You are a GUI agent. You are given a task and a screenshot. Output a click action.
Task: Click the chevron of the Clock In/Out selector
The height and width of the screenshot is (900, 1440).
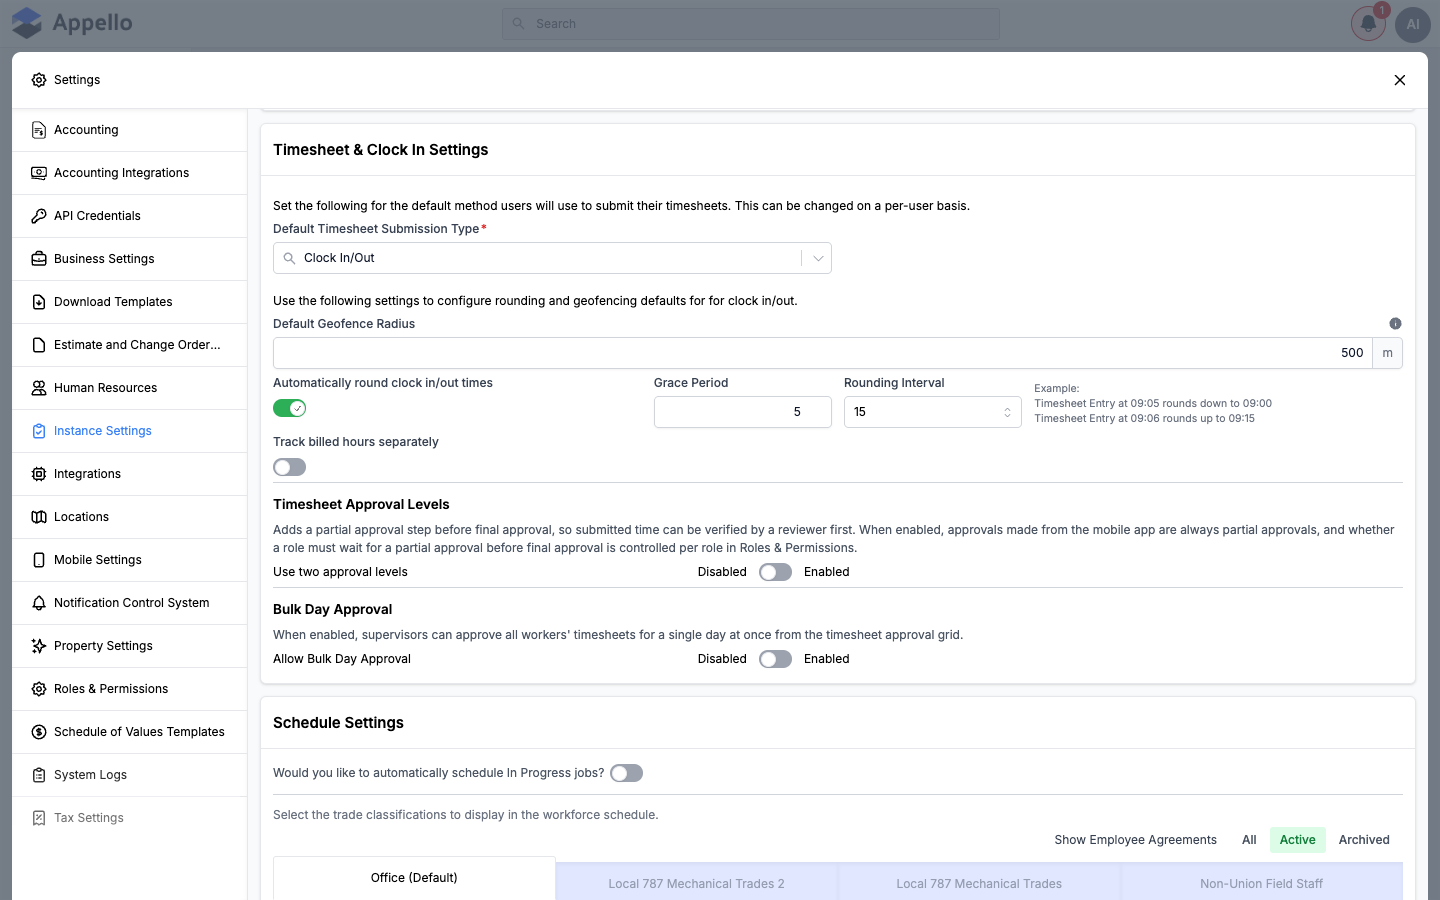(818, 258)
